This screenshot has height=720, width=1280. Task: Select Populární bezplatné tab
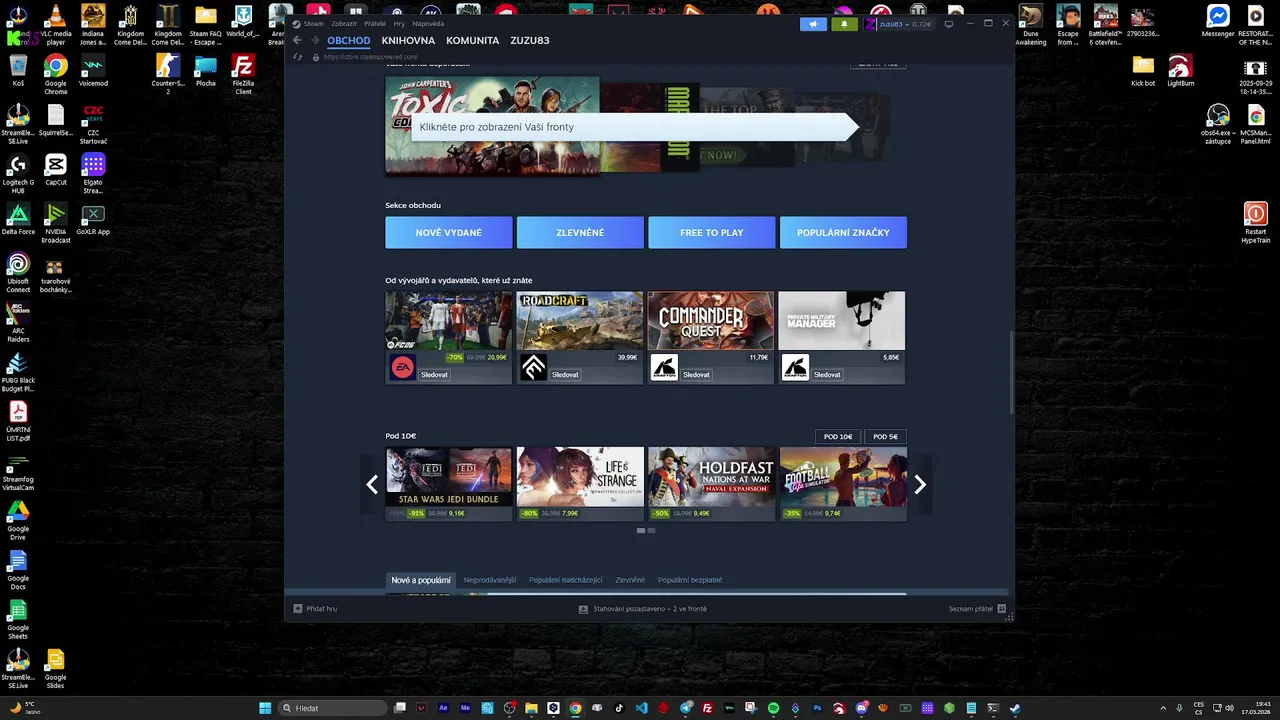tap(690, 580)
